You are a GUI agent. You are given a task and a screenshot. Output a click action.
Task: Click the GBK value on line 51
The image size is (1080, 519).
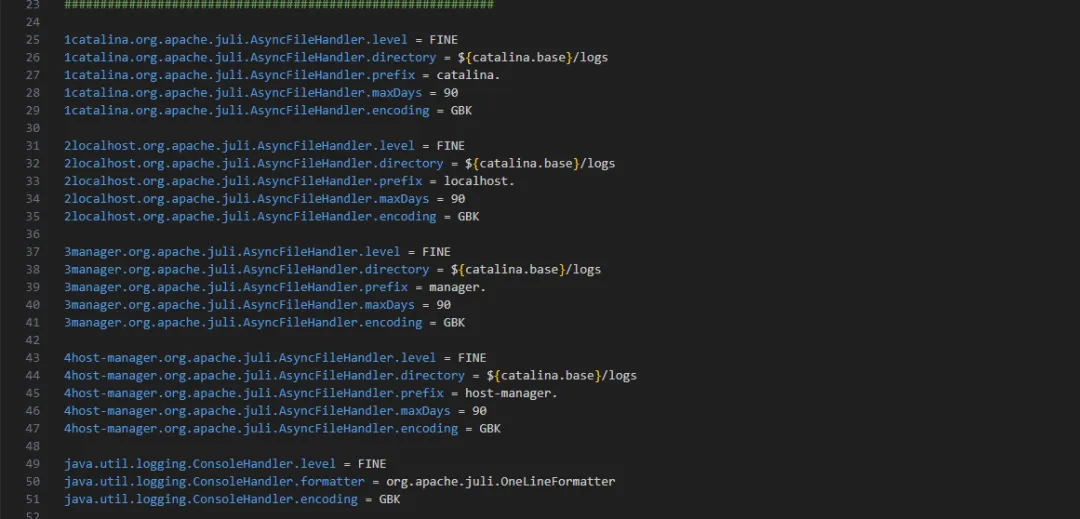pos(390,499)
